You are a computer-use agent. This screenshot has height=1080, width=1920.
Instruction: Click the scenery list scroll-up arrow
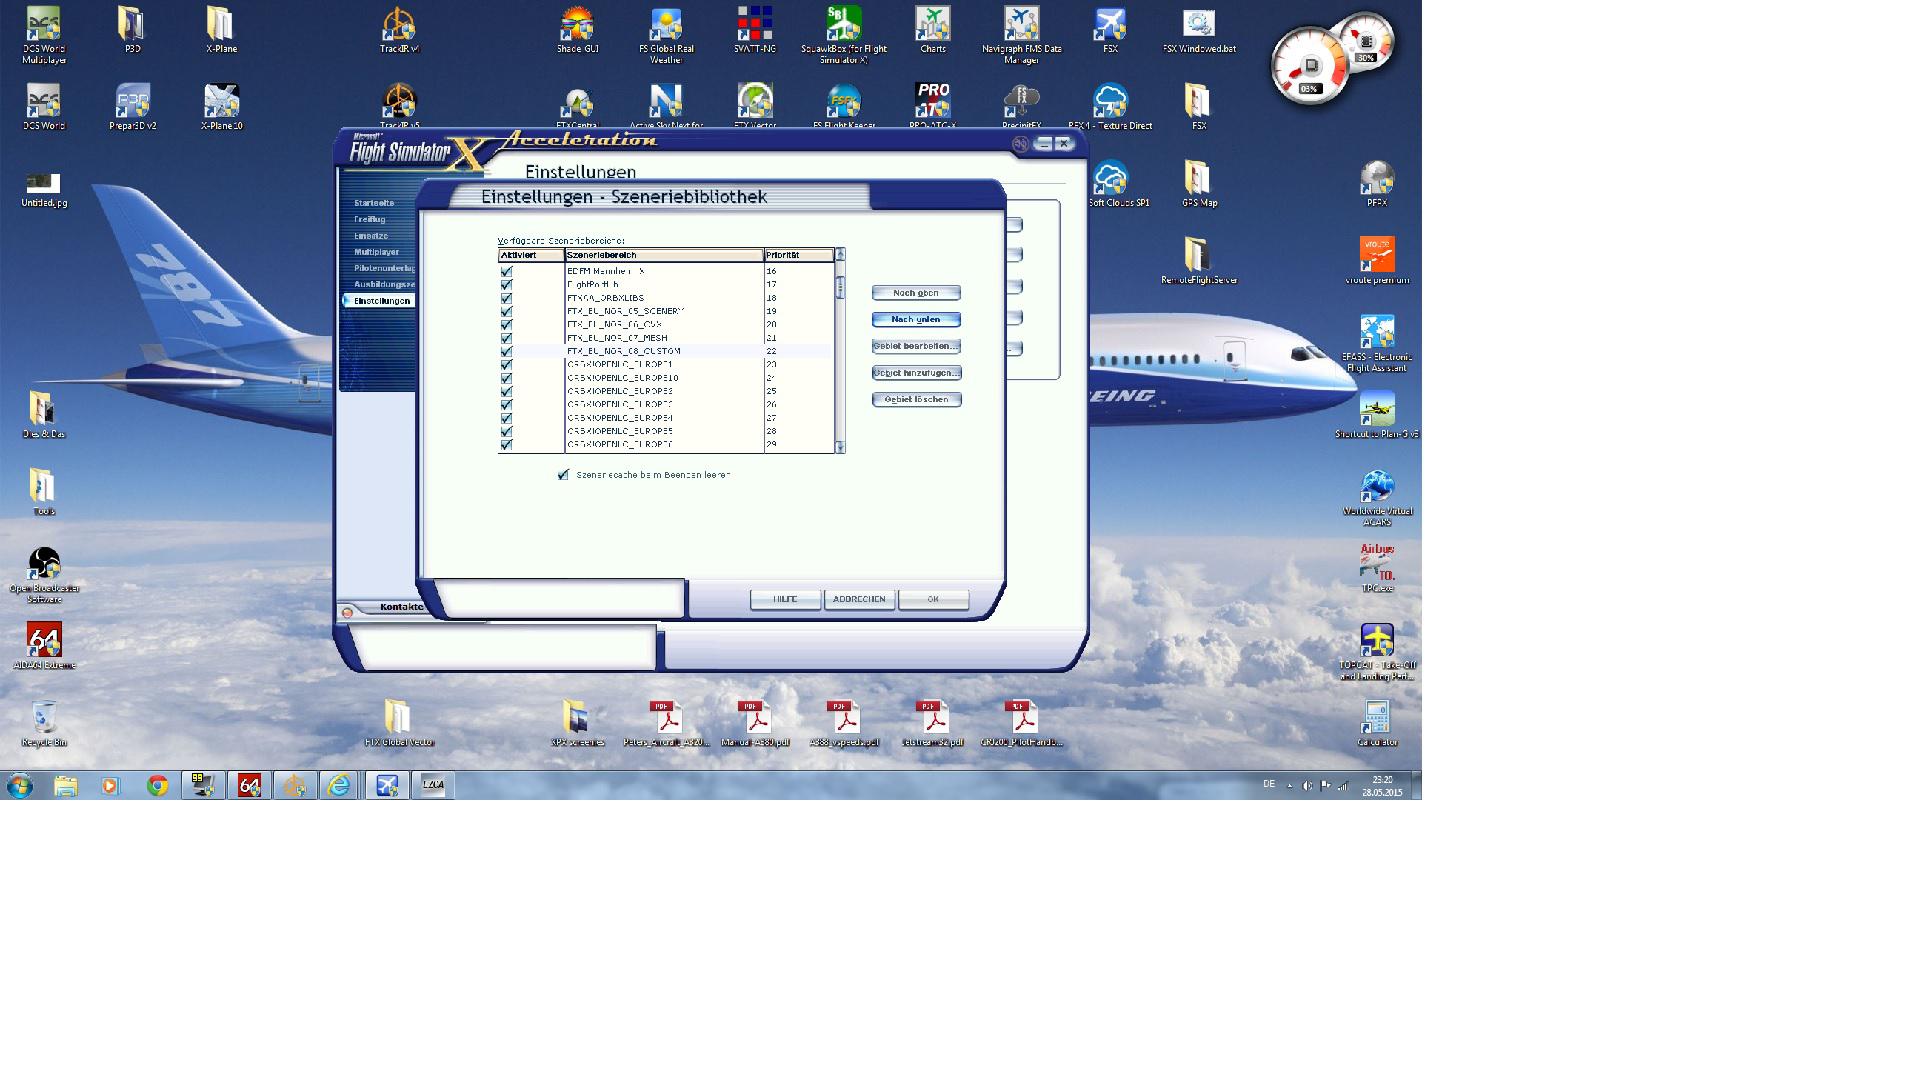[x=840, y=254]
